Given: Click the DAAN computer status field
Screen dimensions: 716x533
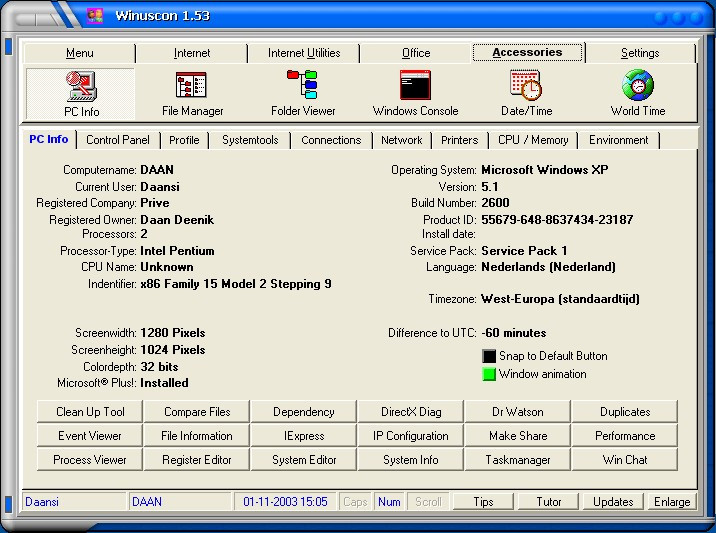Looking at the screenshot, I should pos(180,501).
